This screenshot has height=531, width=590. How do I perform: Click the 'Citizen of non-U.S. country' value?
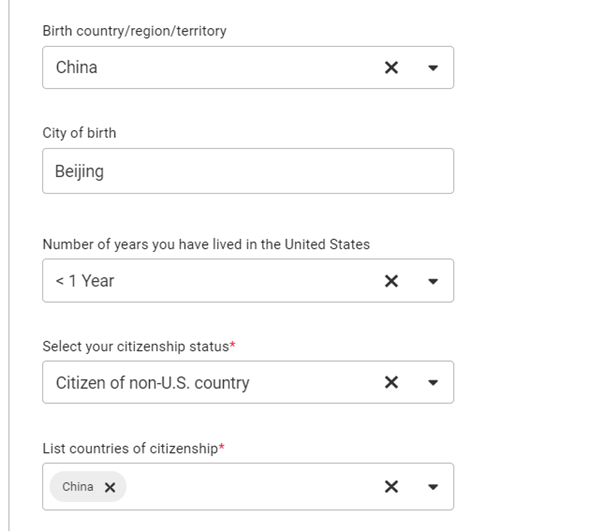(152, 383)
